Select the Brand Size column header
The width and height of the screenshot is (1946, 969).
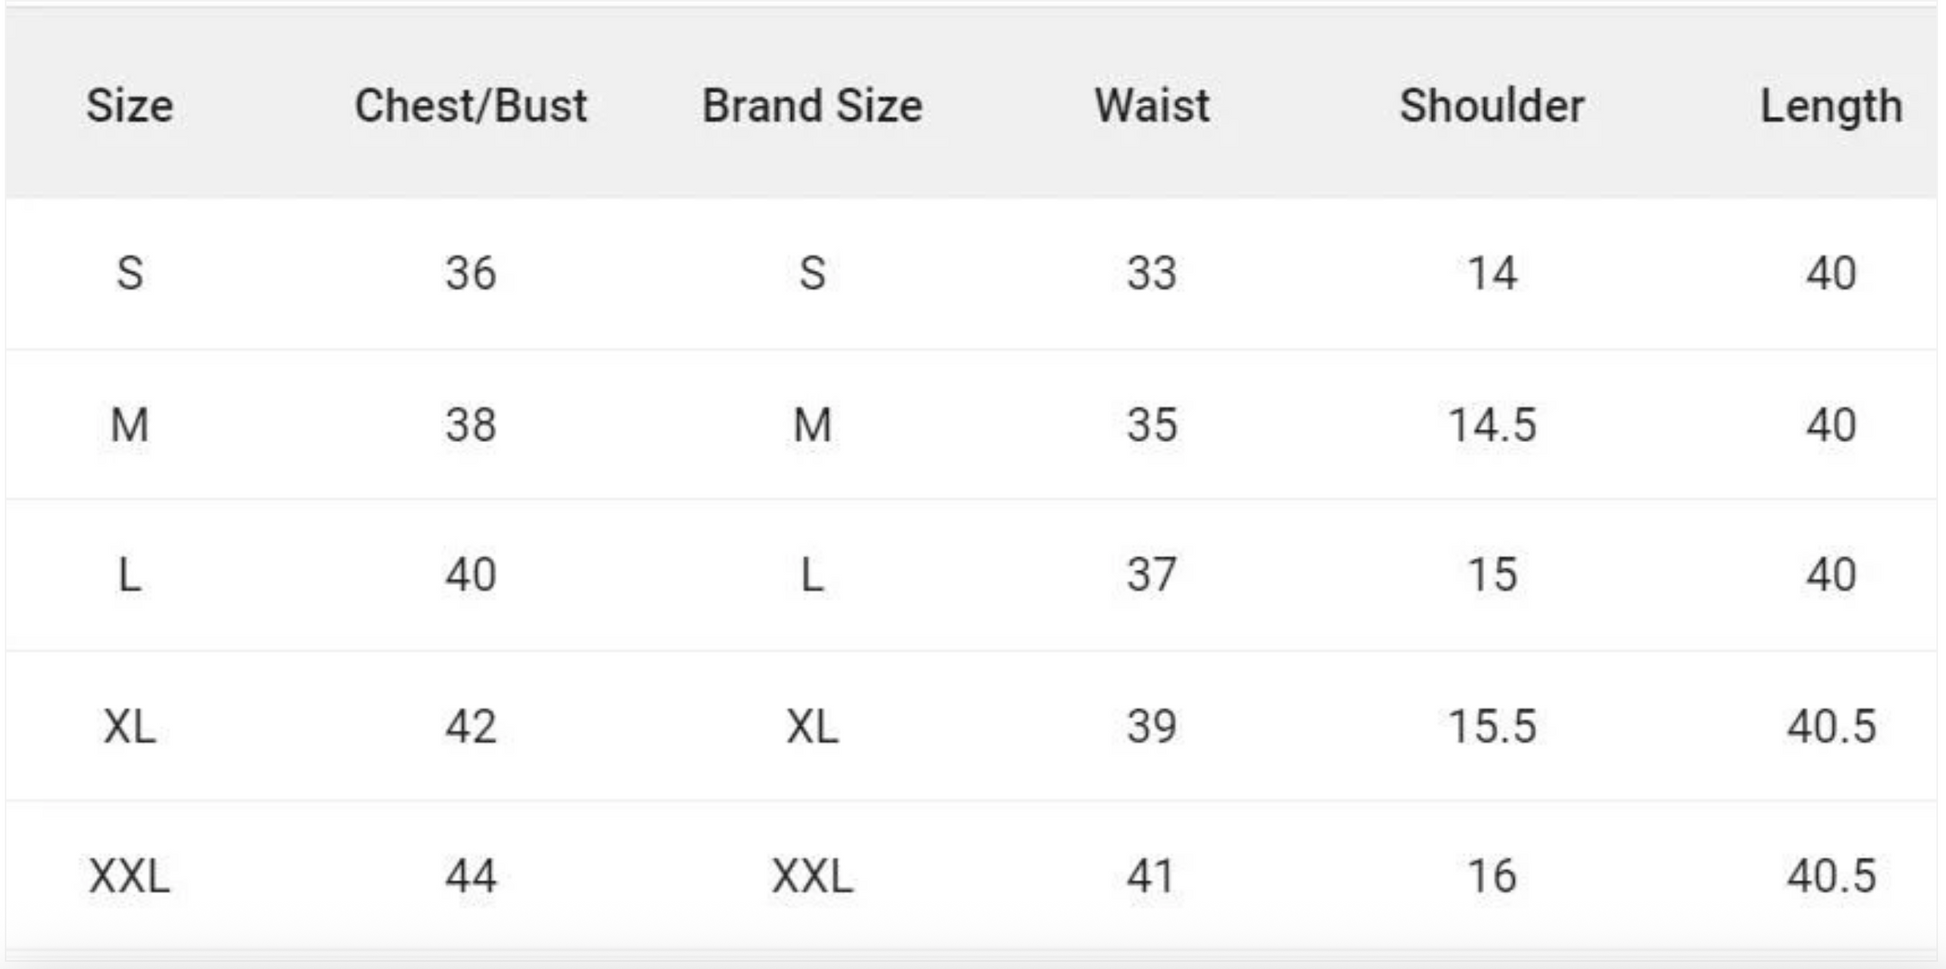812,106
